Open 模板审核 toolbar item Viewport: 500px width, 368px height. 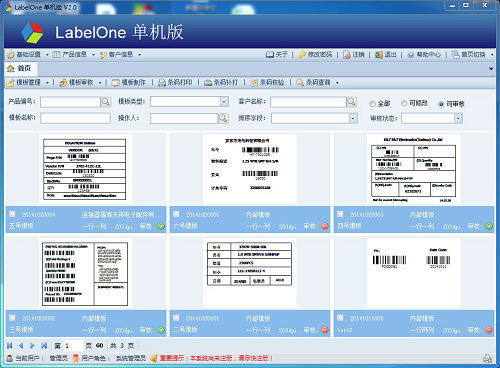[77, 82]
